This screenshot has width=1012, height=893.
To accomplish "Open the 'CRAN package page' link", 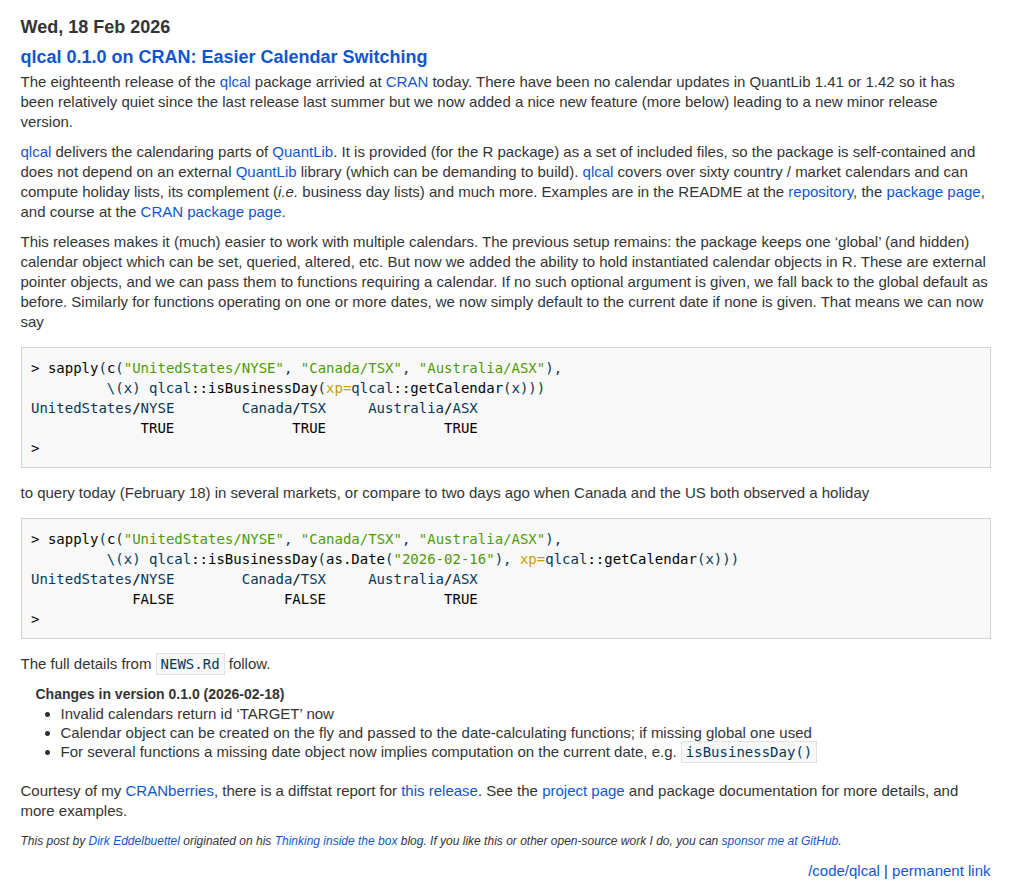I will pos(212,212).
